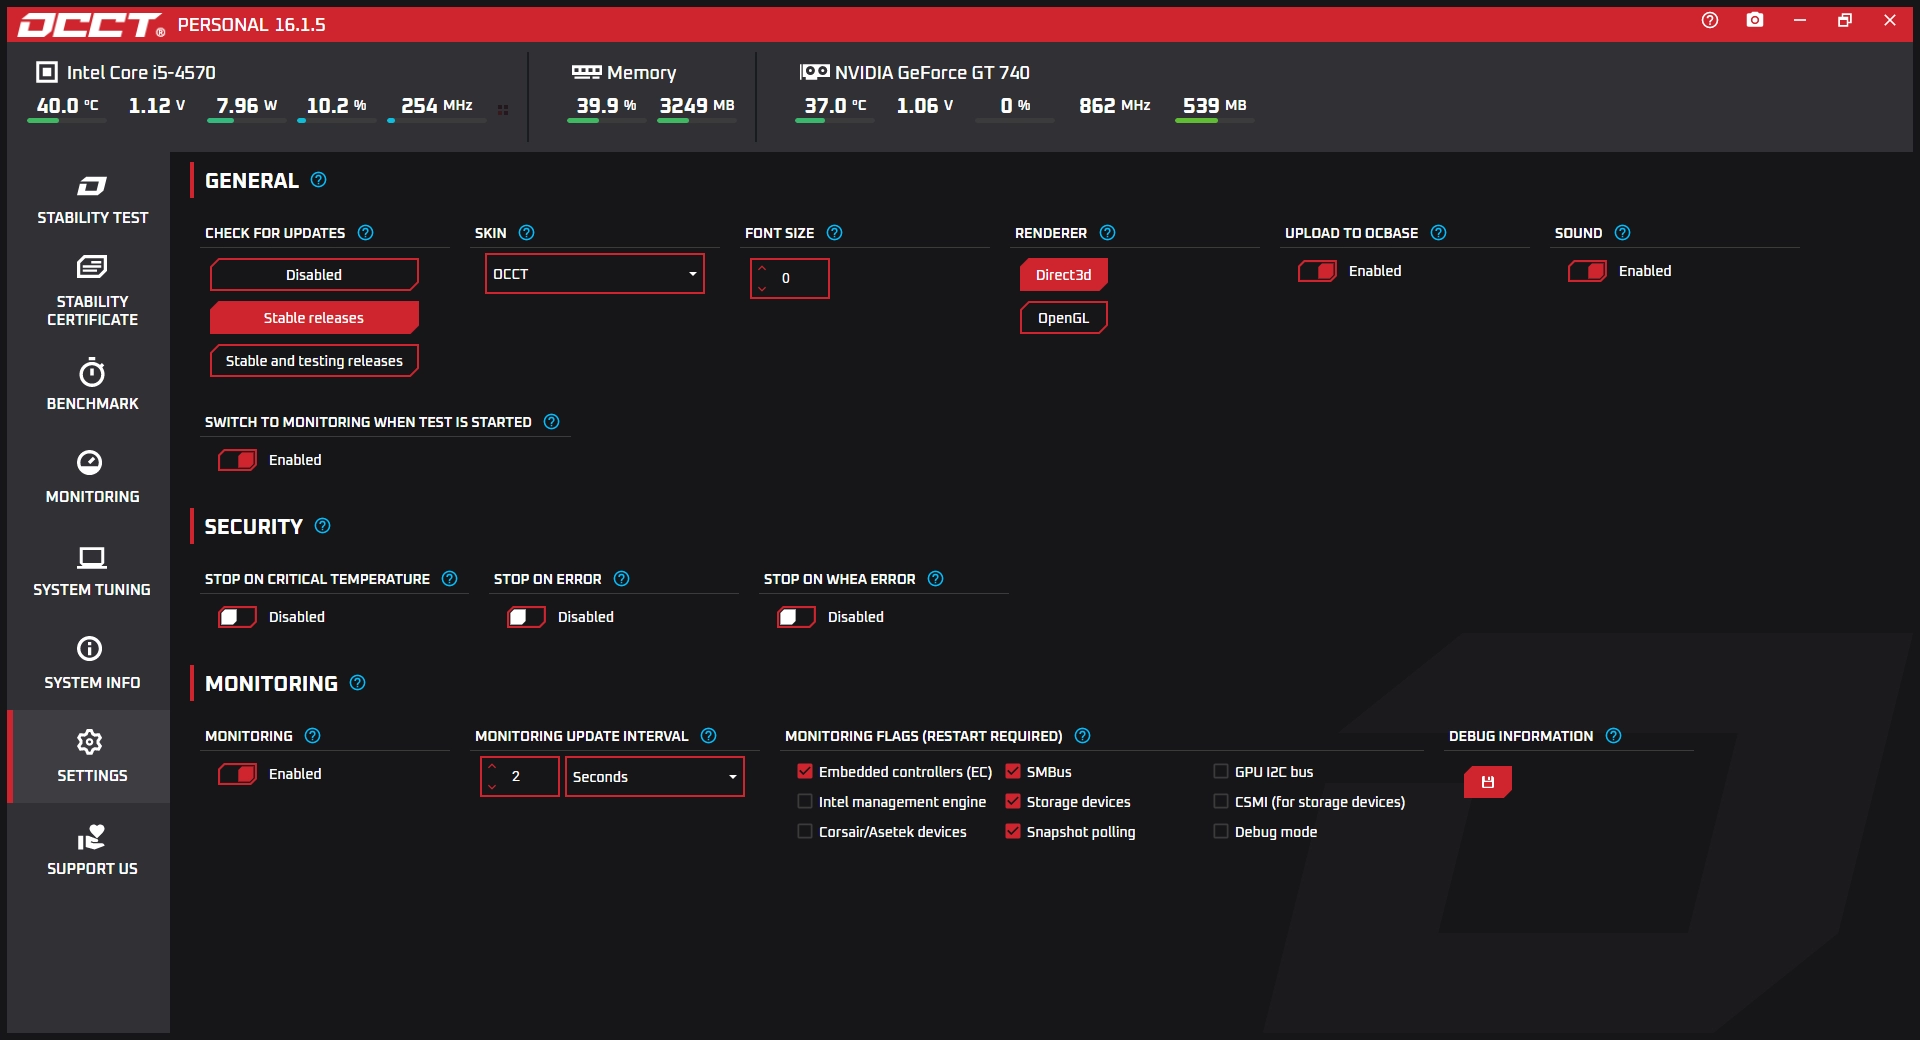Uncheck Storage devices flag
This screenshot has width=1920, height=1040.
[1013, 802]
